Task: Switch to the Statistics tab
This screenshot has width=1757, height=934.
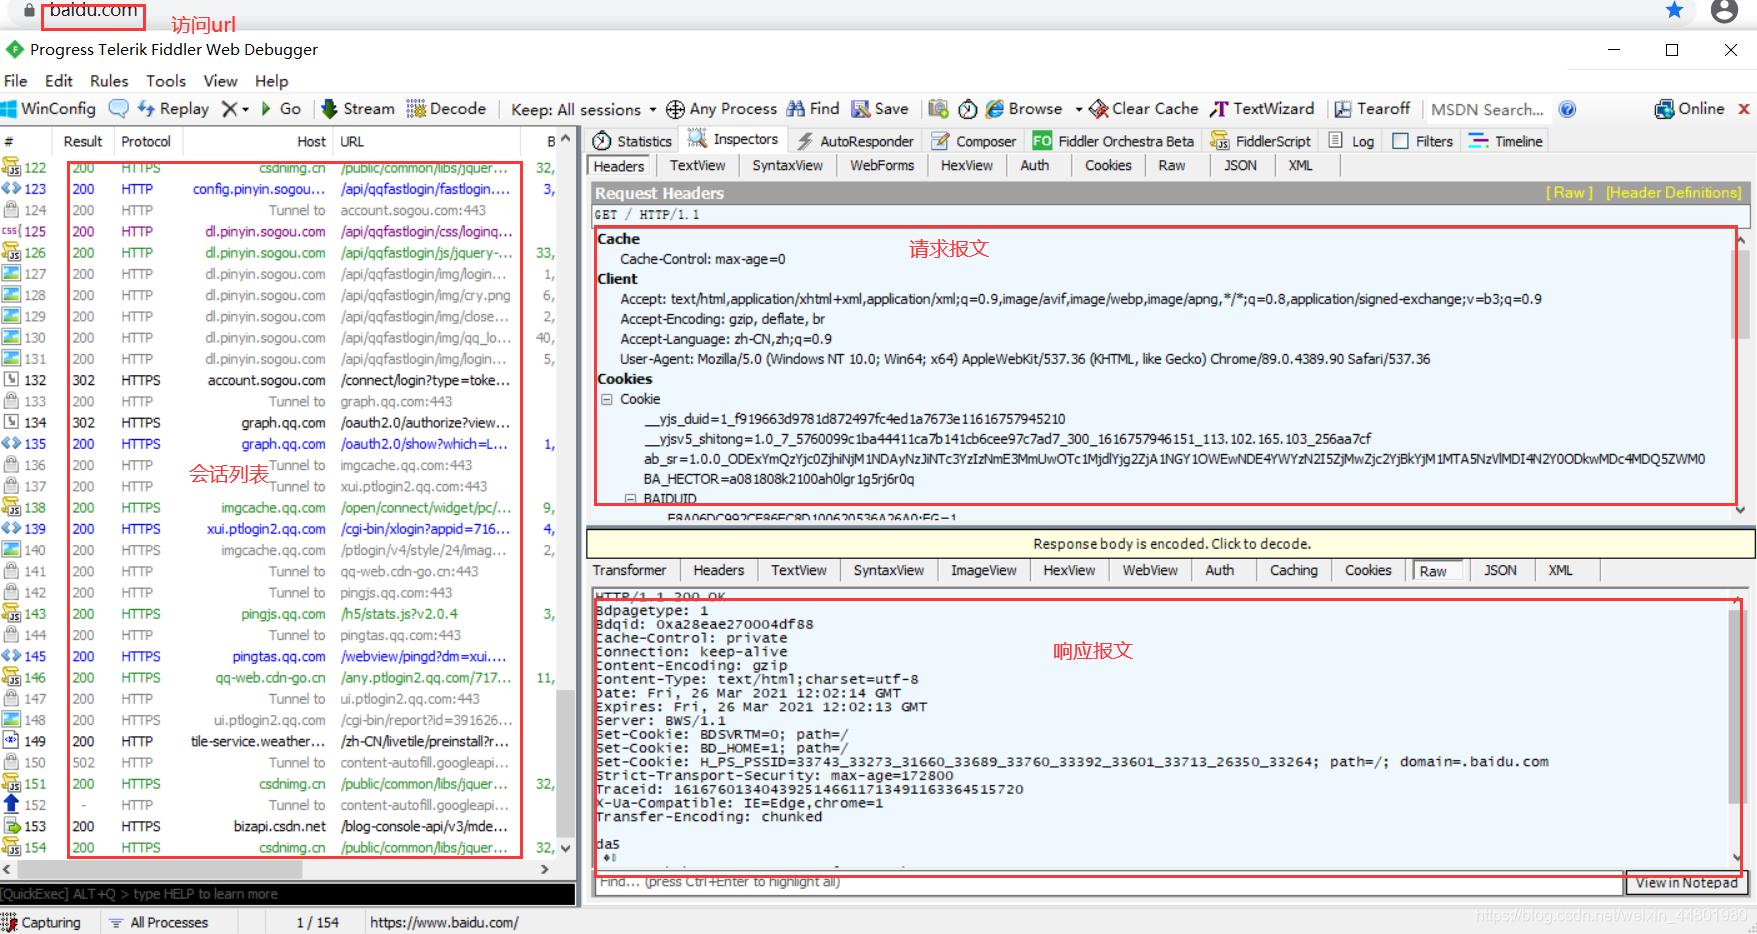Action: coord(632,141)
